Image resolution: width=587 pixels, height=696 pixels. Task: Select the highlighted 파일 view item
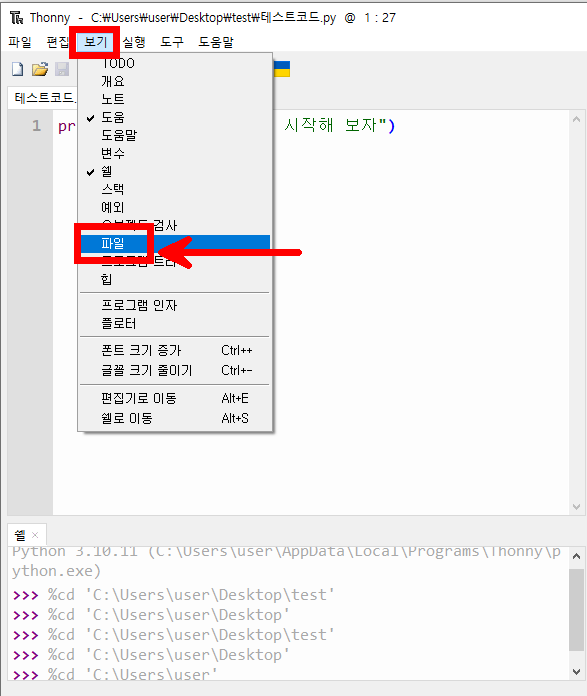click(x=175, y=244)
